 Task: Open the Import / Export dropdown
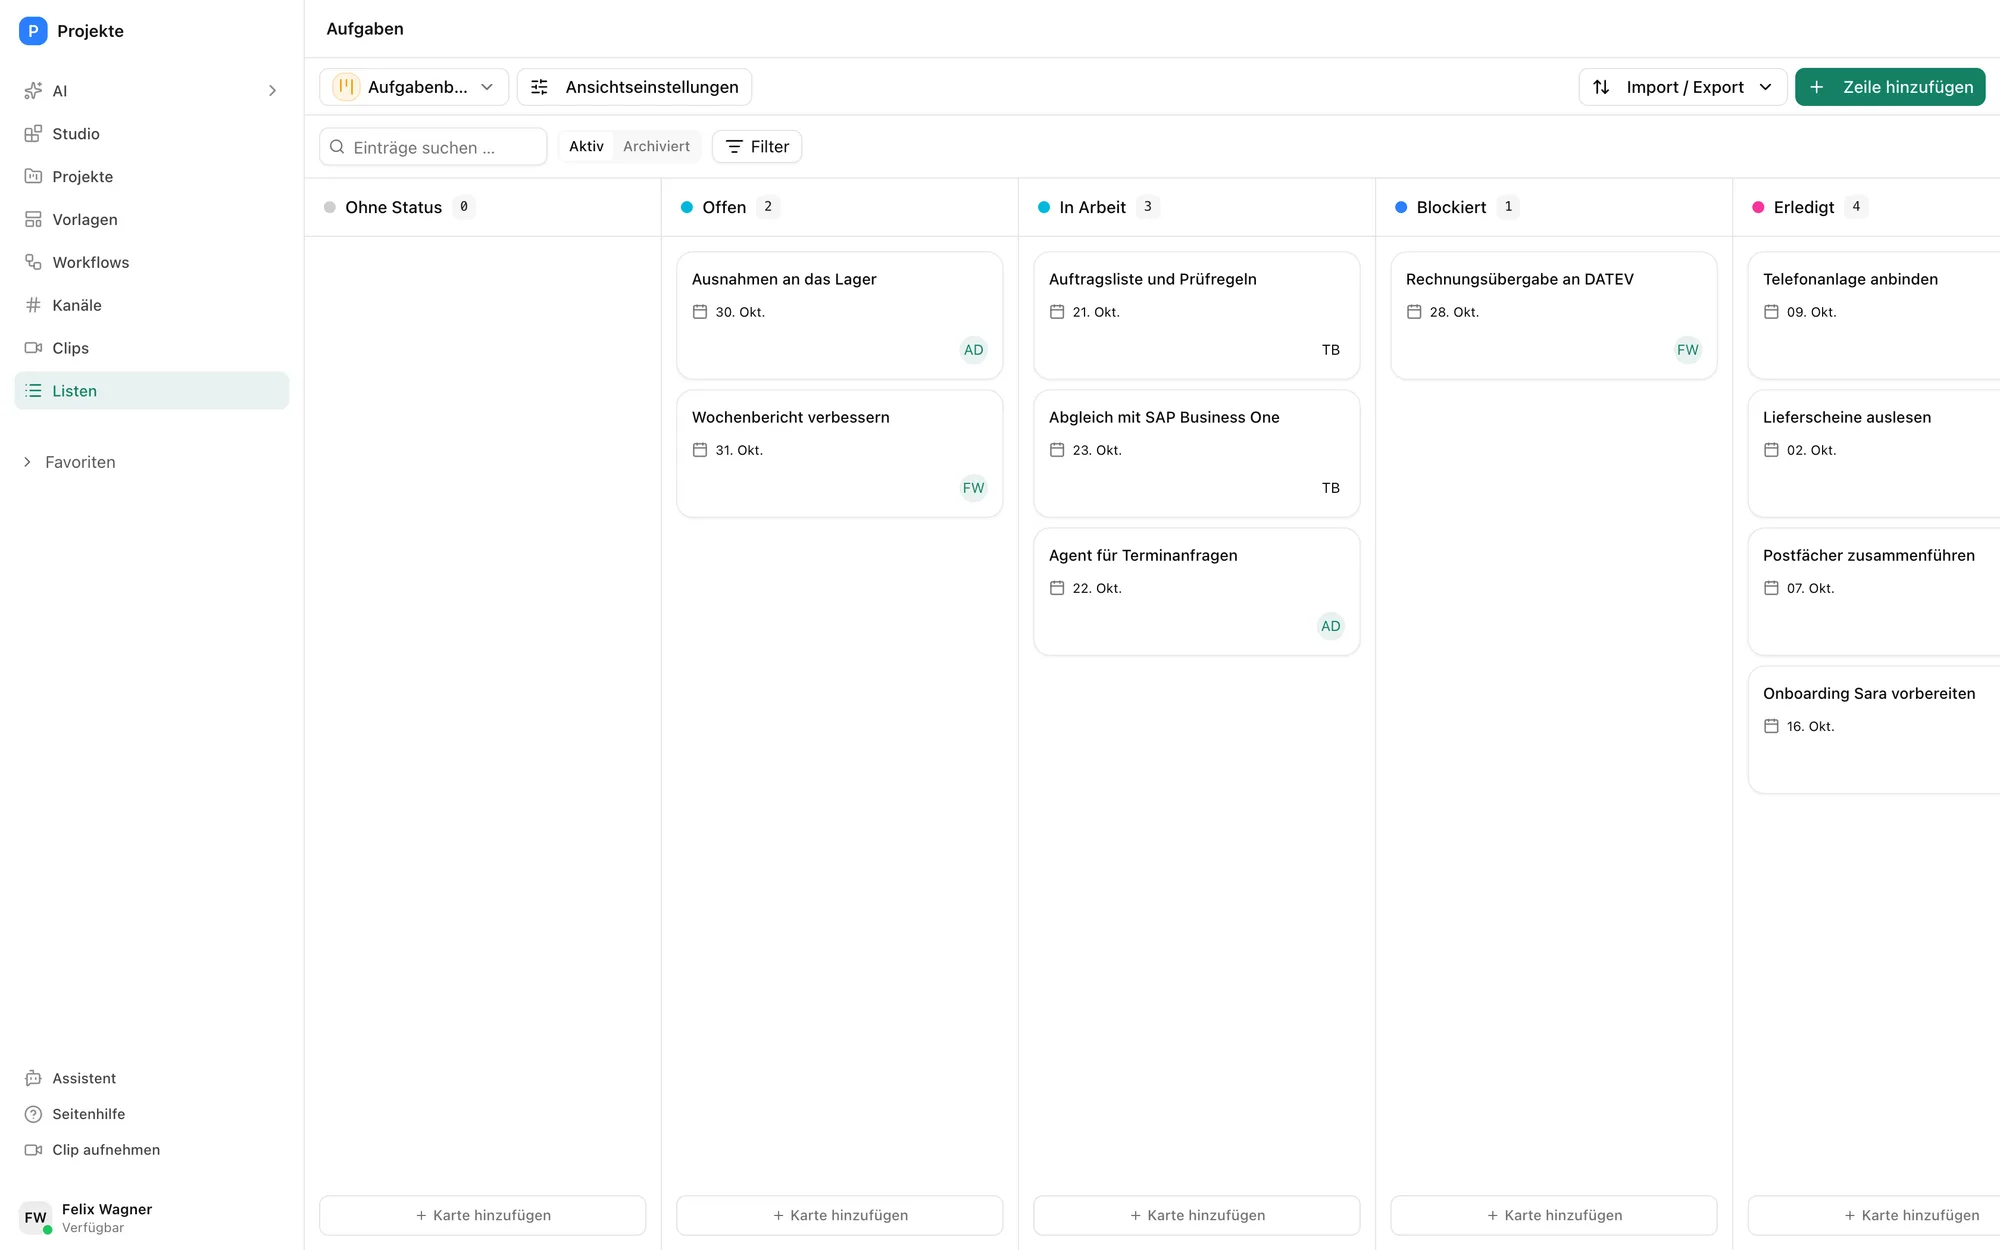point(1682,87)
